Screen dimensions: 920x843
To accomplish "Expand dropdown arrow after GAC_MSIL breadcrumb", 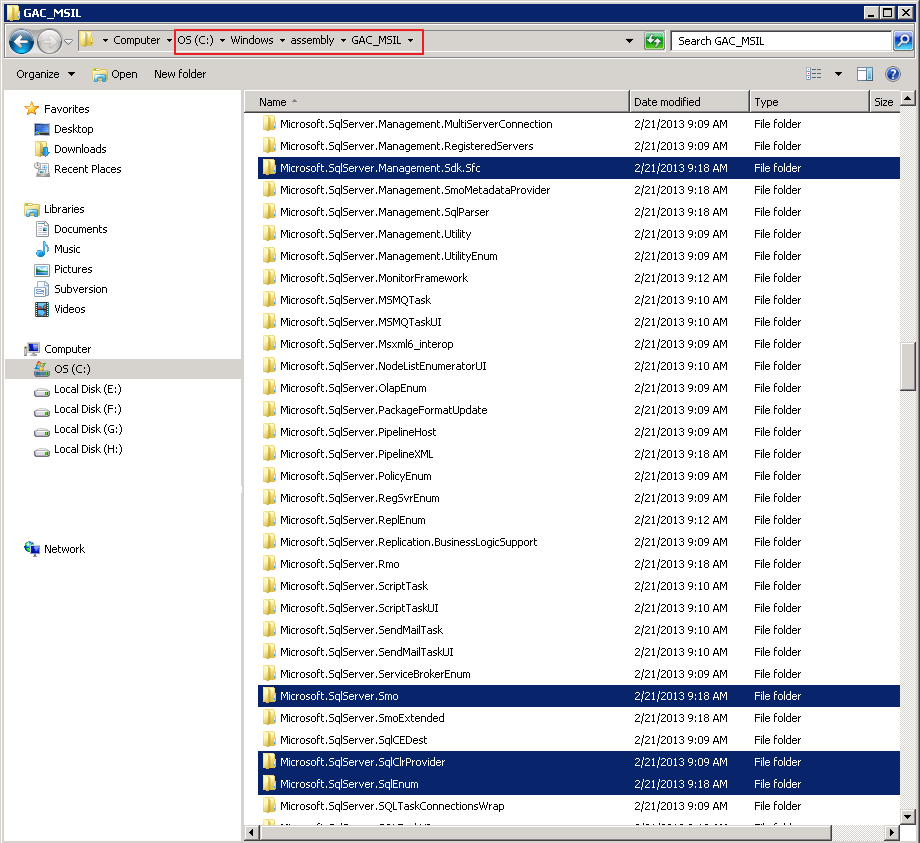I will click(410, 40).
